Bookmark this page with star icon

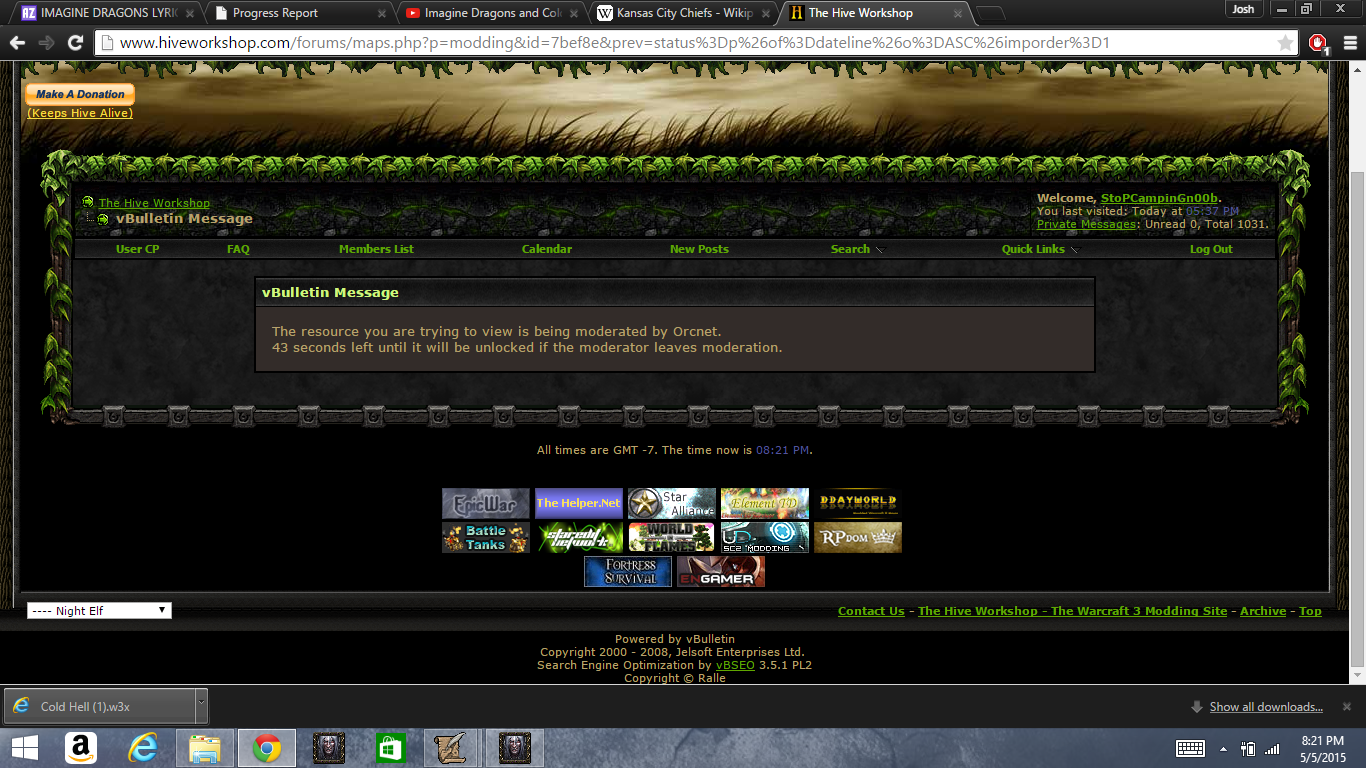(1286, 43)
